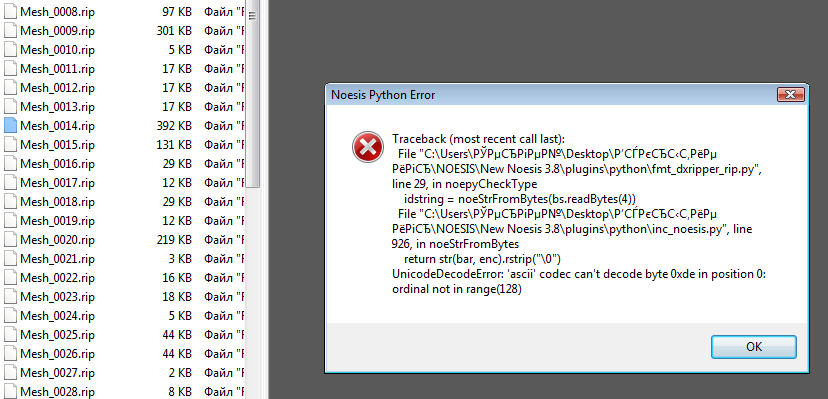Image resolution: width=828 pixels, height=399 pixels.
Task: Click file name Mesh_0024.rip
Action: (58, 316)
